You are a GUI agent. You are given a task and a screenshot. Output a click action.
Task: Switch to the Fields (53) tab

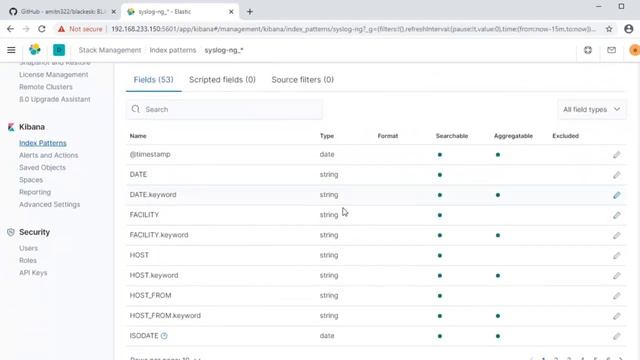(x=153, y=80)
